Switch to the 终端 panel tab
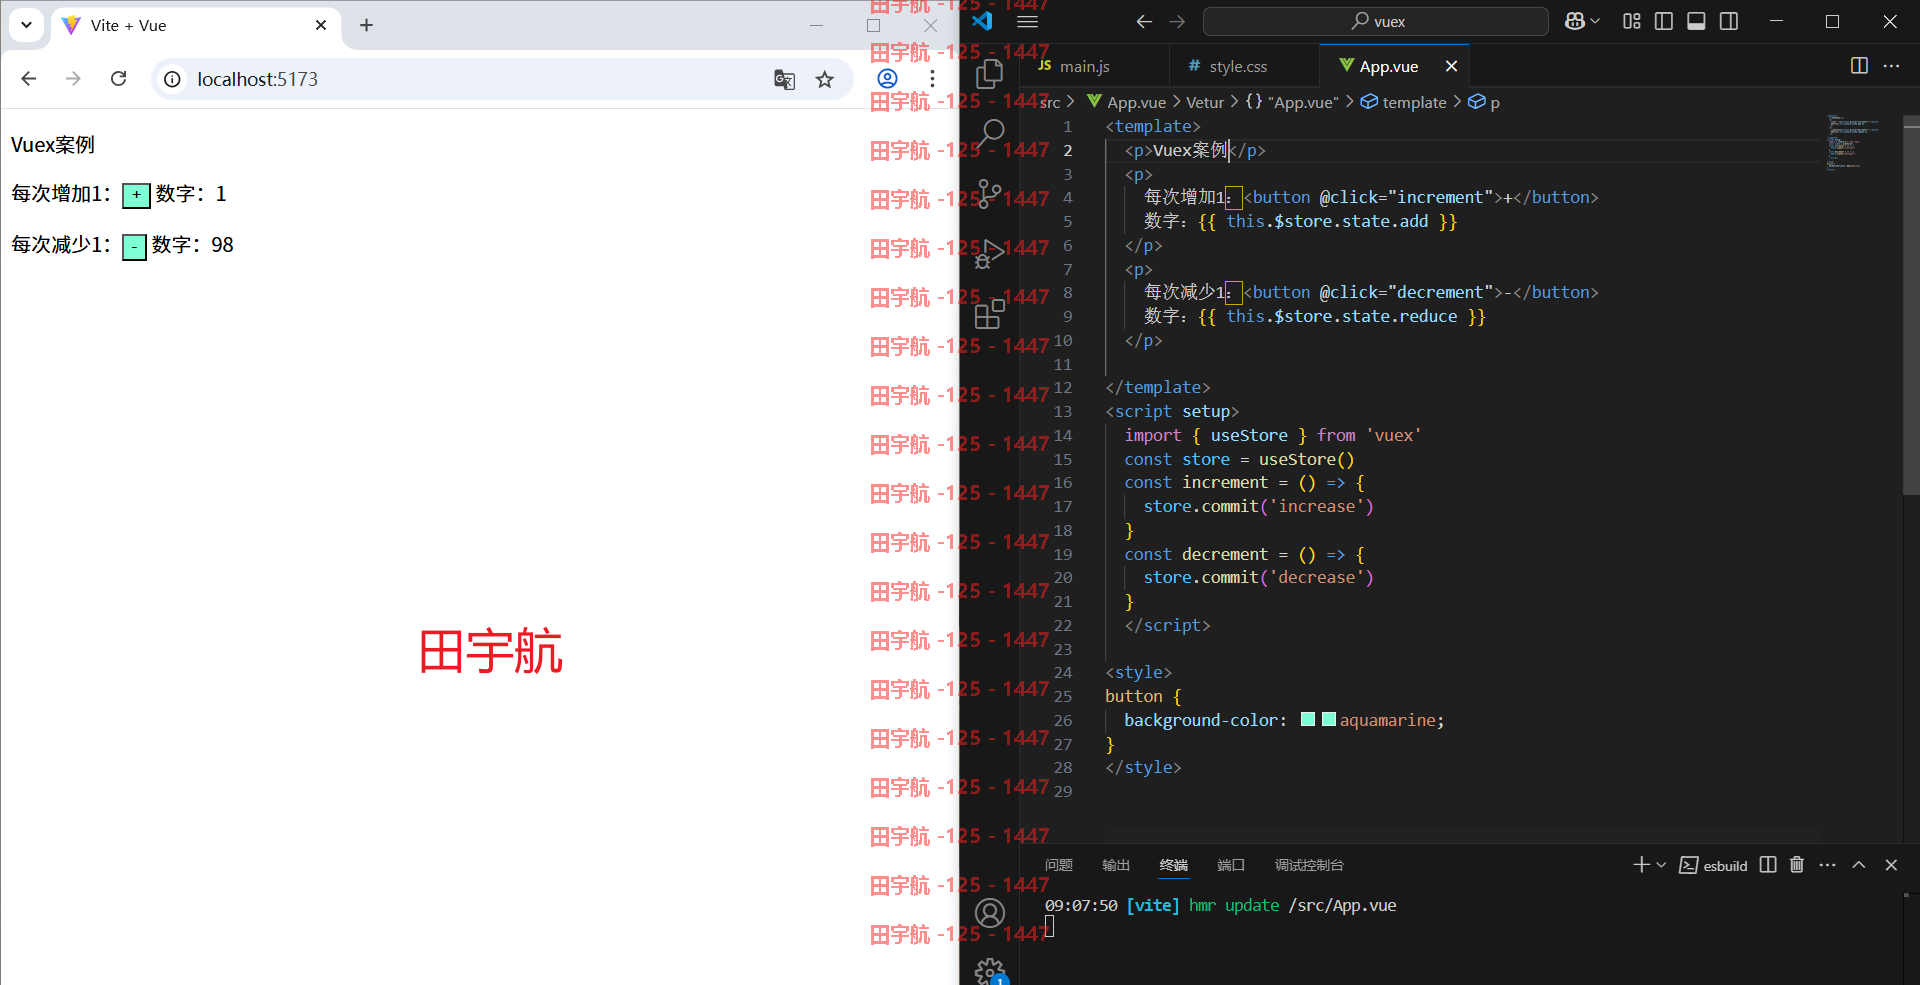Screen dimensions: 1920x985 click(1174, 865)
